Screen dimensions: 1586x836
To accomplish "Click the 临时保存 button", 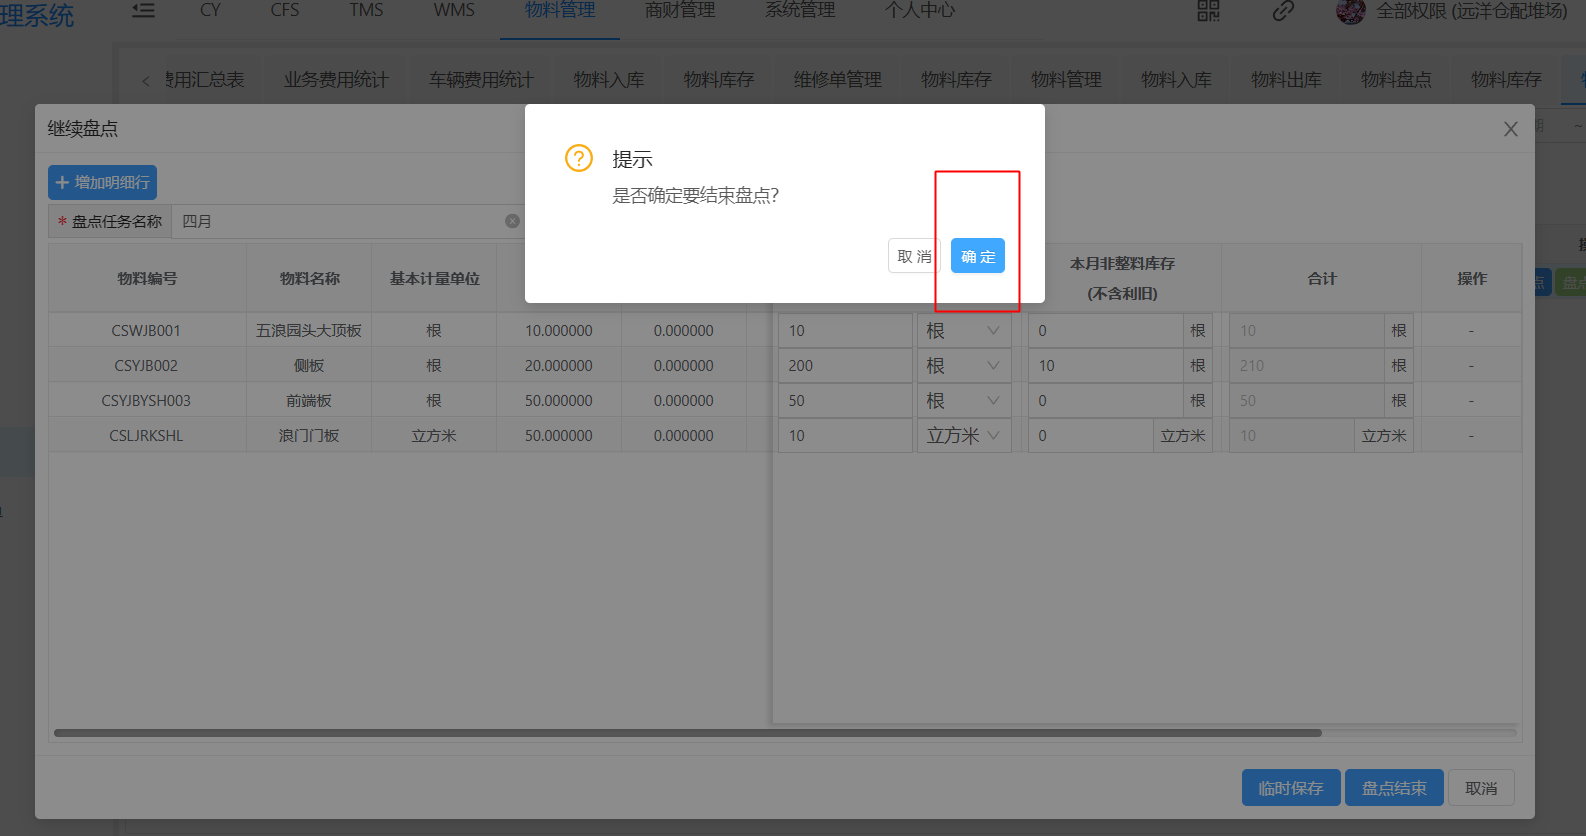I will 1290,788.
